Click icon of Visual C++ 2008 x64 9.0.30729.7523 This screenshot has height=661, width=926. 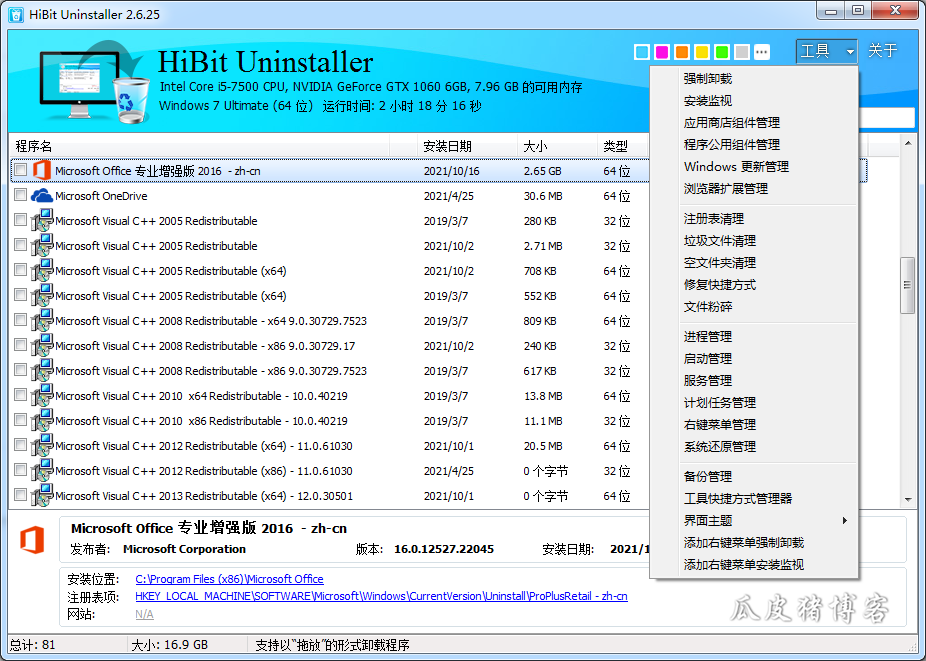41,321
